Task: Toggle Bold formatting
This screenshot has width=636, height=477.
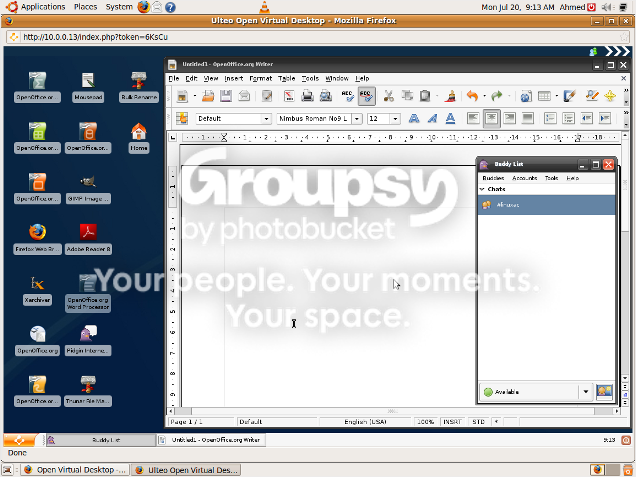Action: (414, 118)
